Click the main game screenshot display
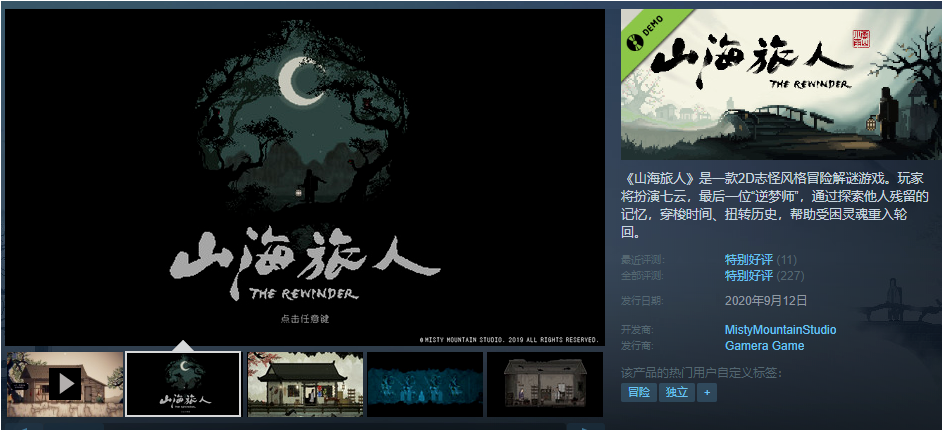 click(305, 177)
